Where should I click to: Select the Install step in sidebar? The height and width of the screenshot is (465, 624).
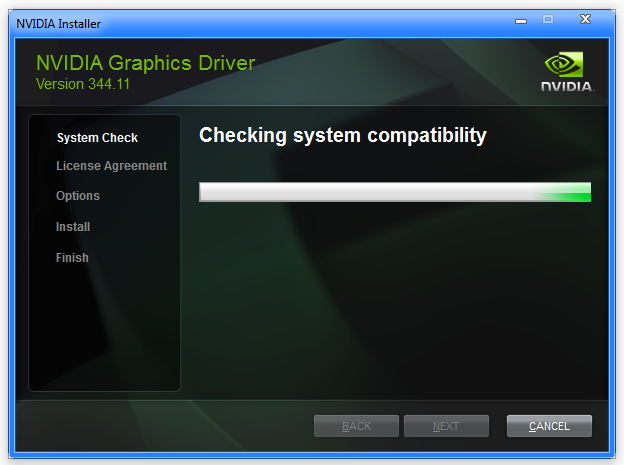(x=73, y=227)
